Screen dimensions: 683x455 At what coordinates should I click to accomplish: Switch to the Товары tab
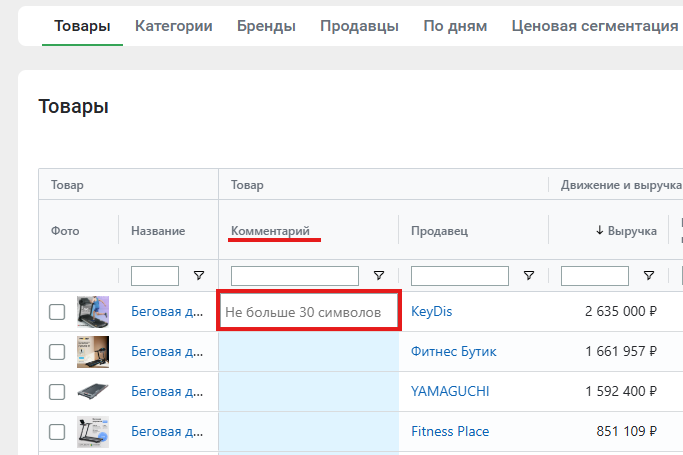point(82,26)
